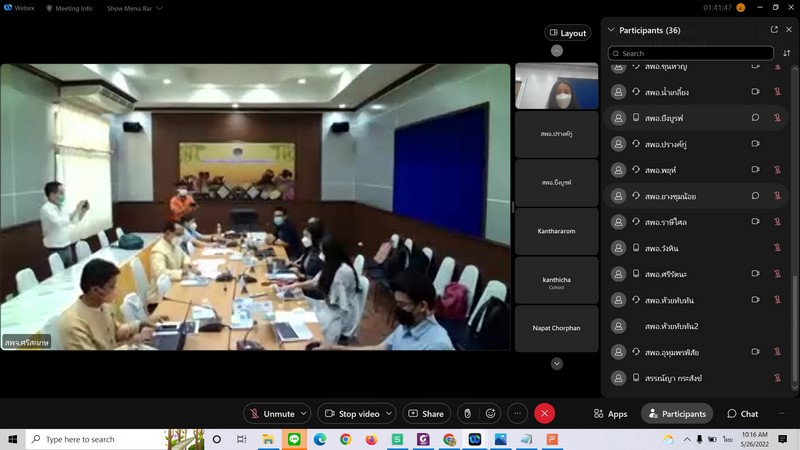Collapse the Participants section chevron
The height and width of the screenshot is (450, 800).
click(611, 30)
